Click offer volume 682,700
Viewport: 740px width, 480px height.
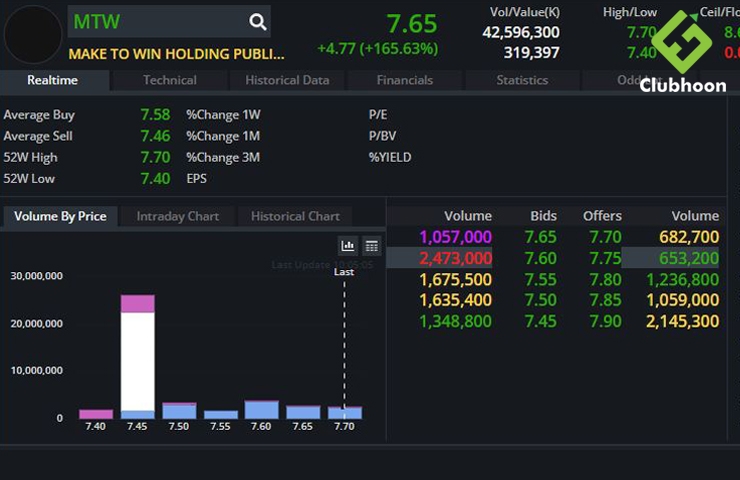coord(689,237)
